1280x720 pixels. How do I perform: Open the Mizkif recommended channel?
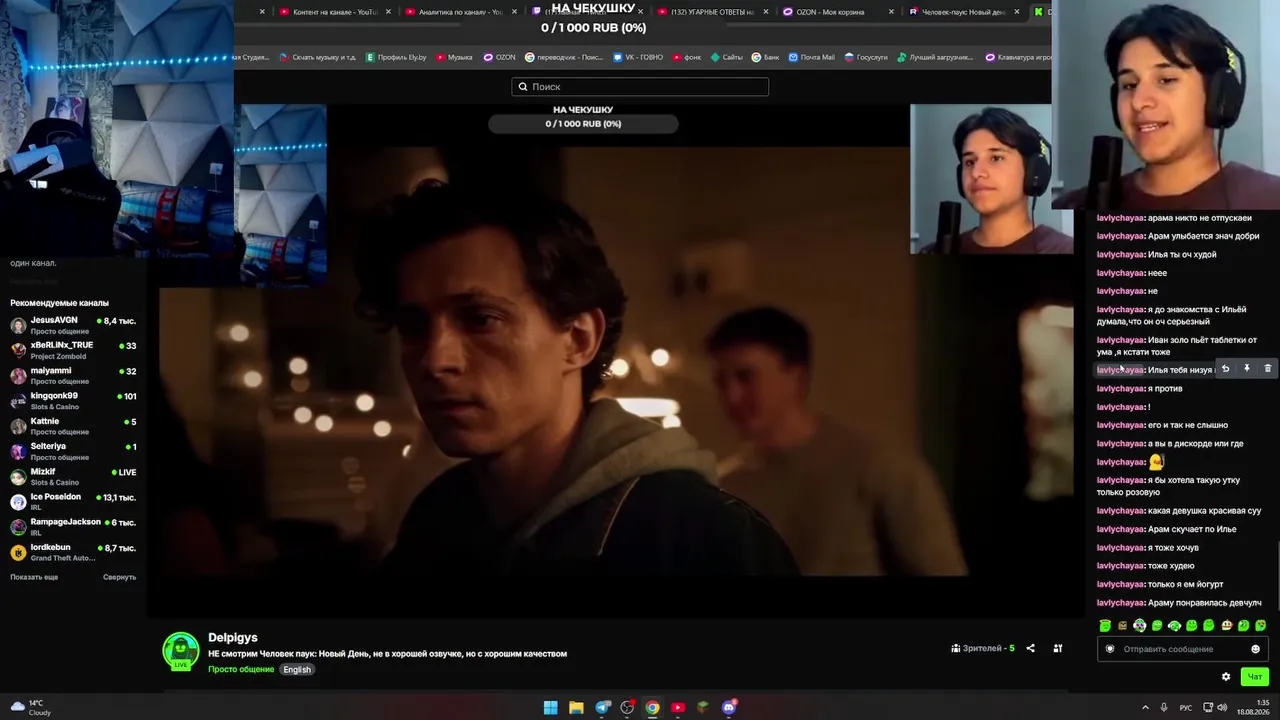[73, 477]
